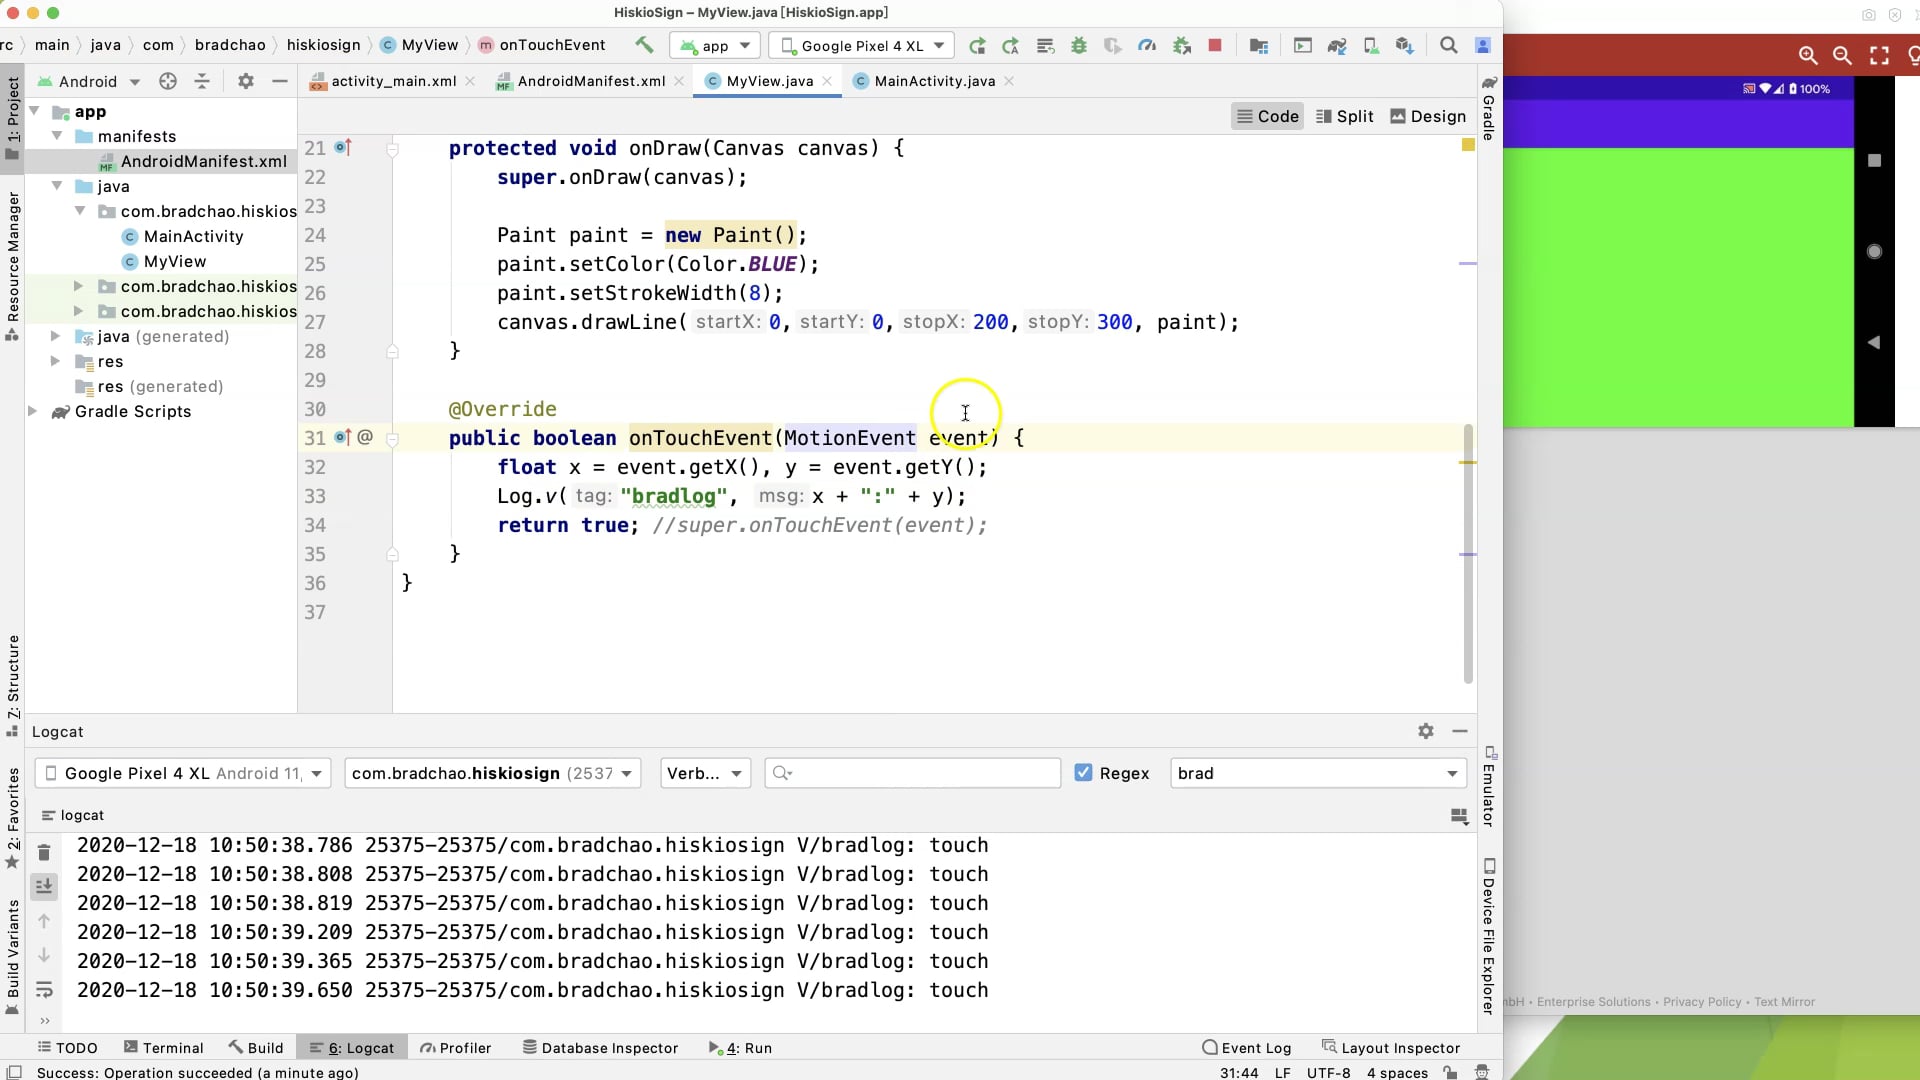The width and height of the screenshot is (1920, 1080).
Task: Open the Profile app gauge icon
Action: pyautogui.click(x=1147, y=45)
